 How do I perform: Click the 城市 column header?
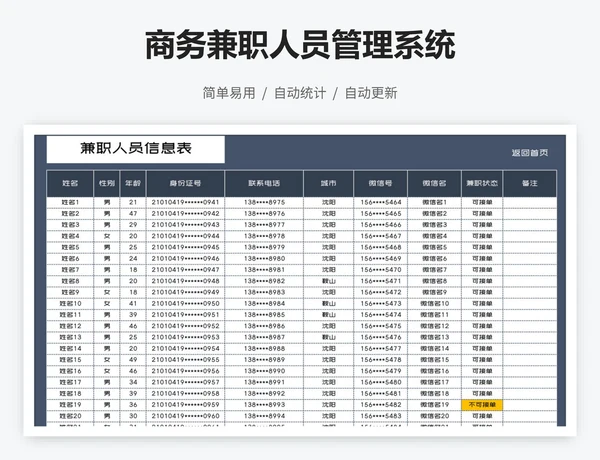[x=329, y=183]
